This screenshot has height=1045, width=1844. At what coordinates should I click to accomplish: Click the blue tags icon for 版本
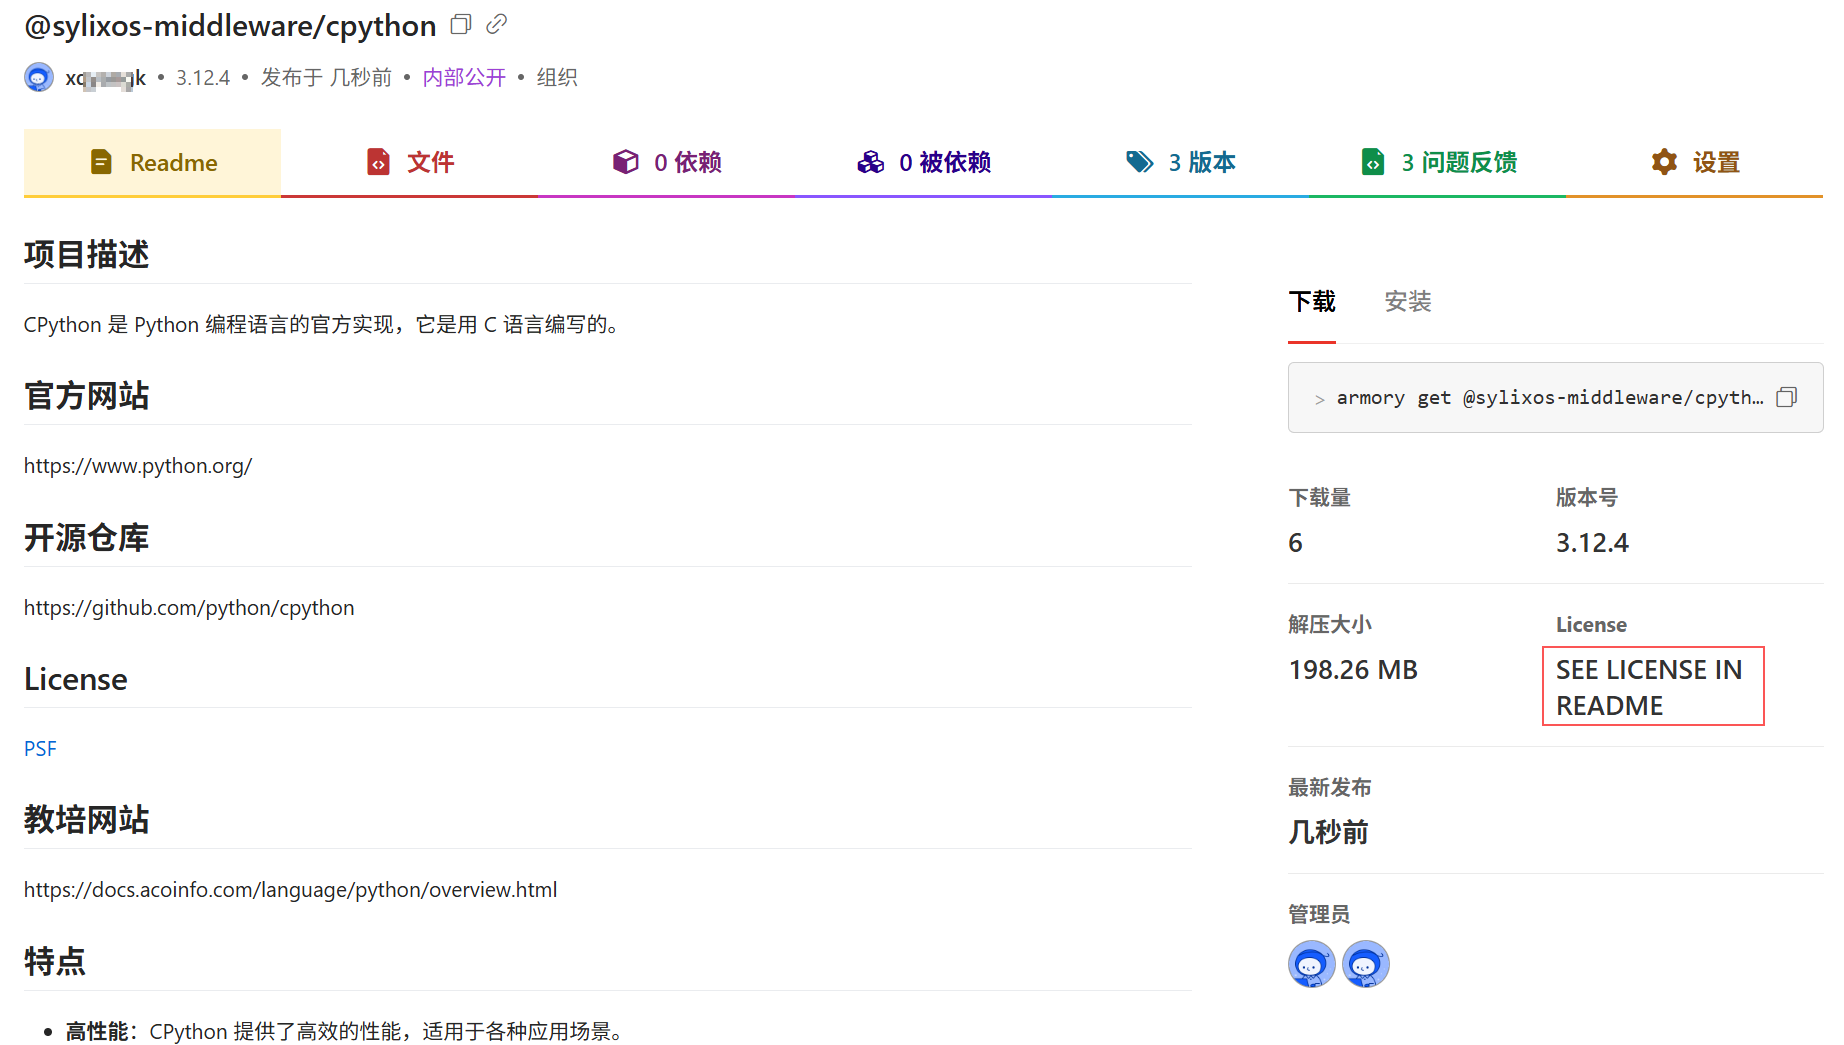pyautogui.click(x=1140, y=162)
